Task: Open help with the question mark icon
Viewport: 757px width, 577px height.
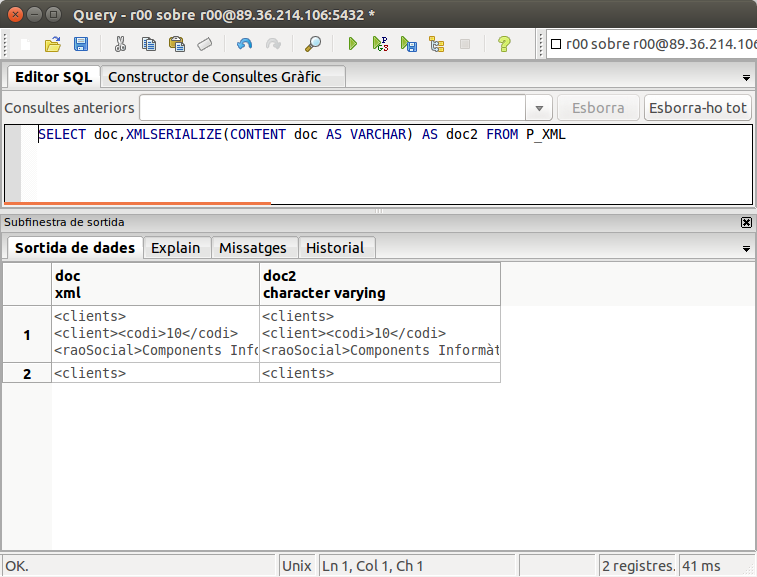Action: (x=504, y=44)
